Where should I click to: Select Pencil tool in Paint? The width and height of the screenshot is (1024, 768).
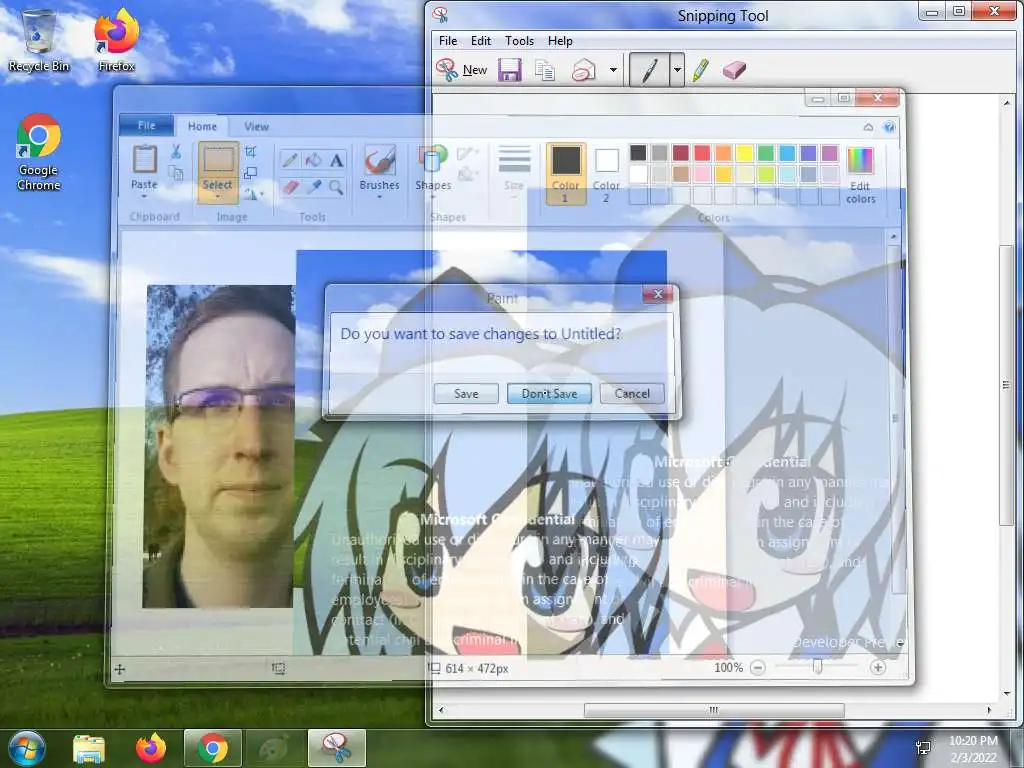(x=290, y=160)
